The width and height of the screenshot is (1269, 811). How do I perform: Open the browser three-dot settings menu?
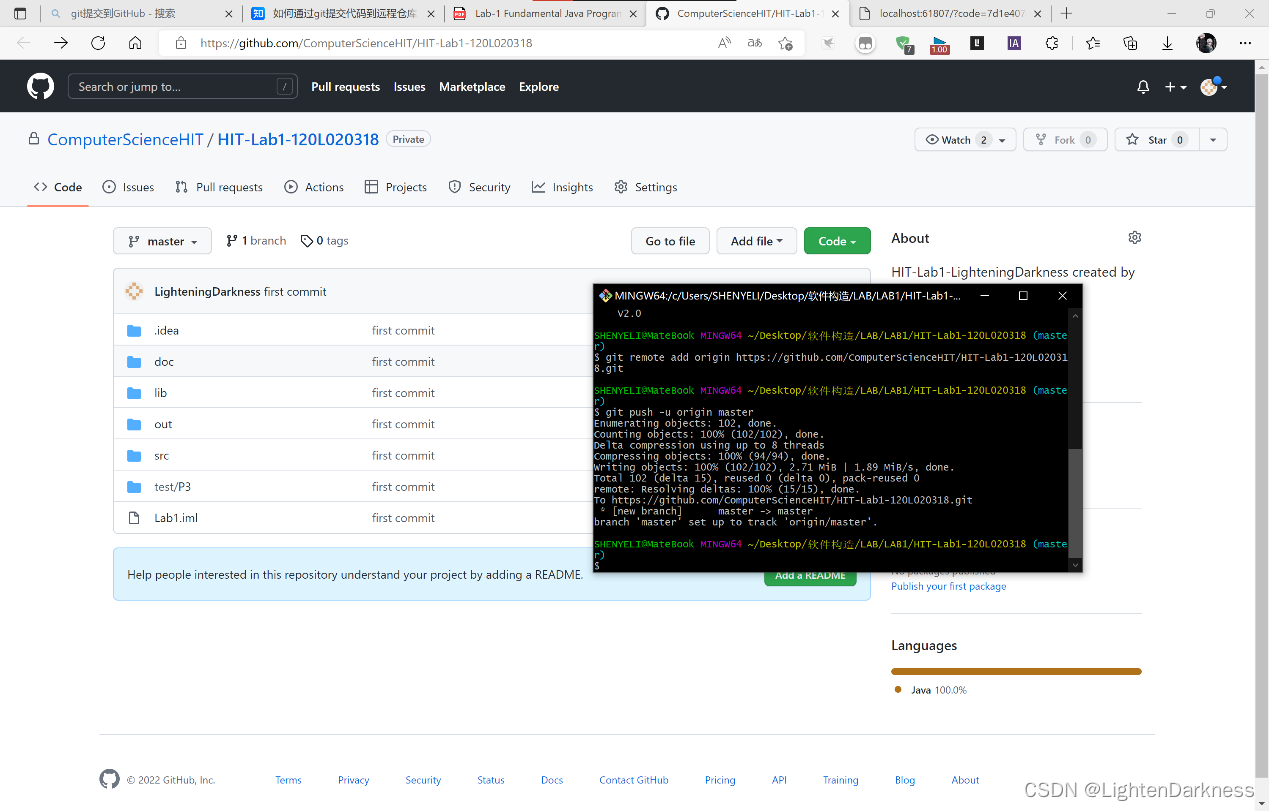tap(1245, 43)
